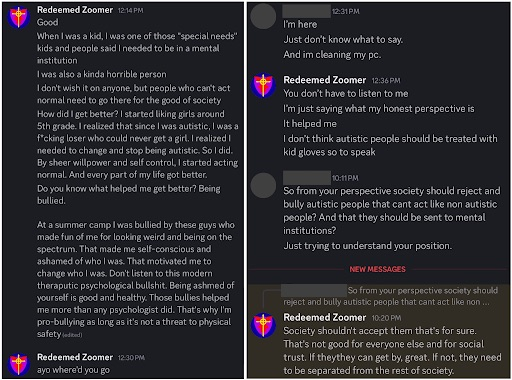Click redacted username at 10:11 PM

[x=306, y=177]
